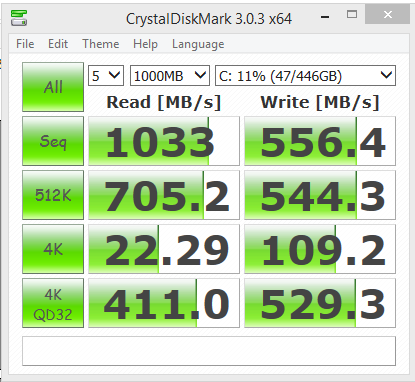Click the 4K read result 22.29

[164, 249]
